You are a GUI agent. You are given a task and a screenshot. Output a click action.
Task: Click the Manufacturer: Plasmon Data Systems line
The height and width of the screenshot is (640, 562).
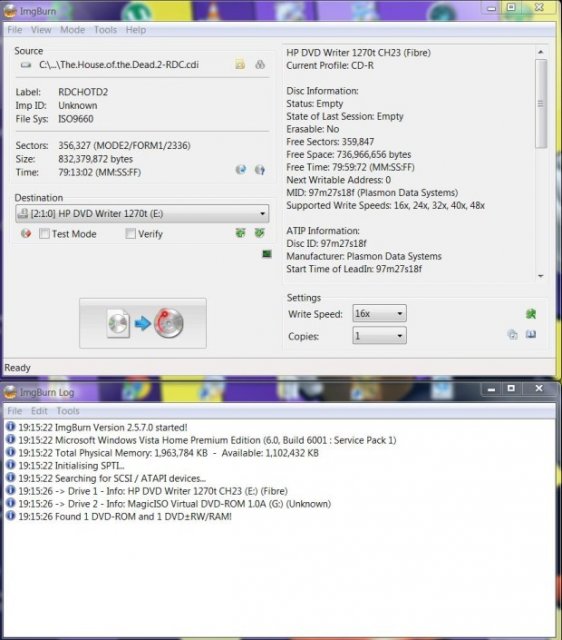tap(364, 256)
